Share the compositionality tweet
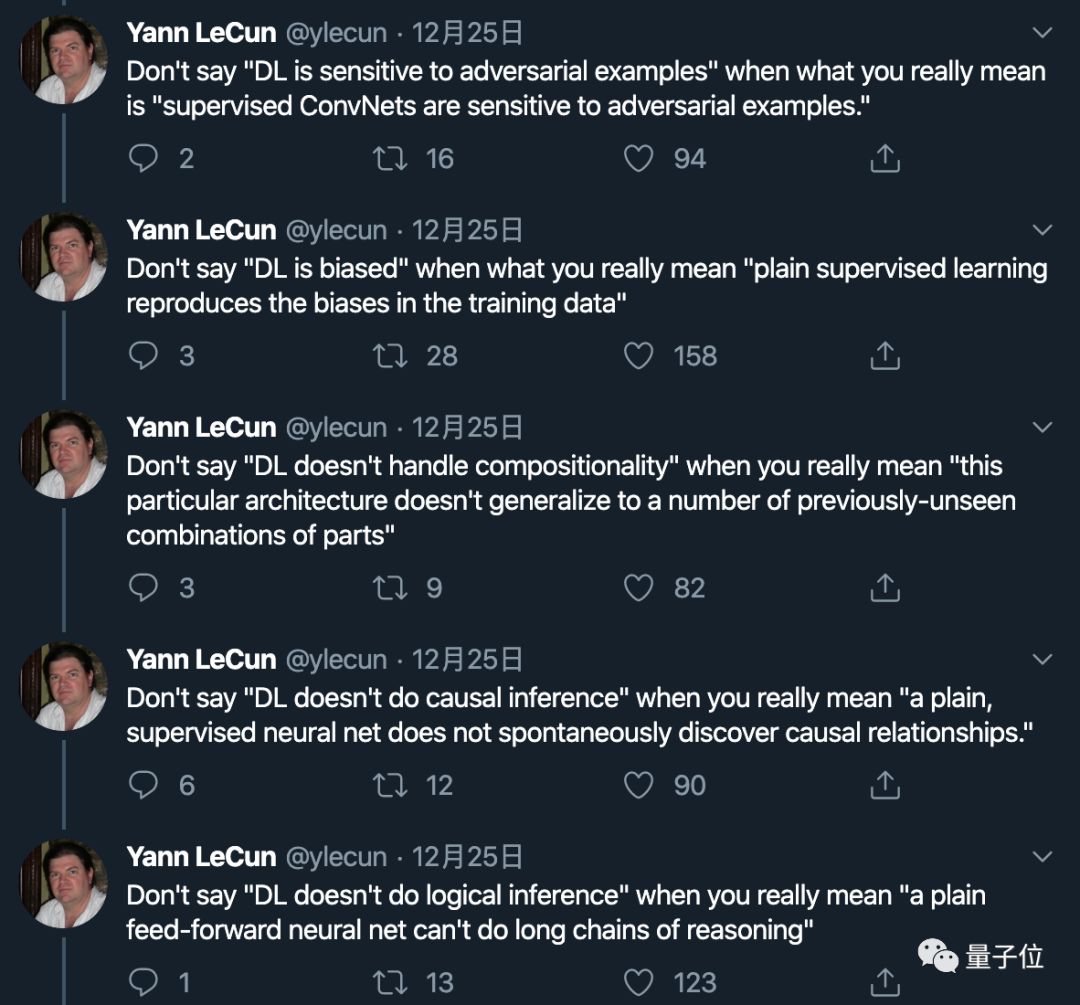Image resolution: width=1080 pixels, height=1005 pixels. point(885,588)
